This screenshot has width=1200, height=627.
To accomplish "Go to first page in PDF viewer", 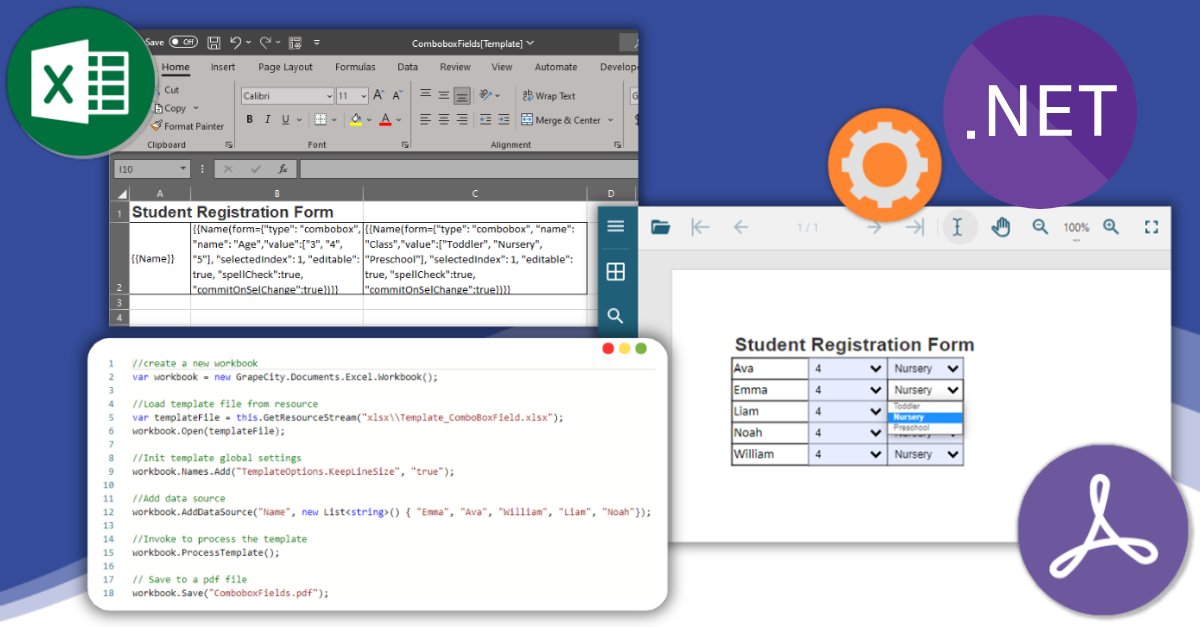I will [x=700, y=227].
